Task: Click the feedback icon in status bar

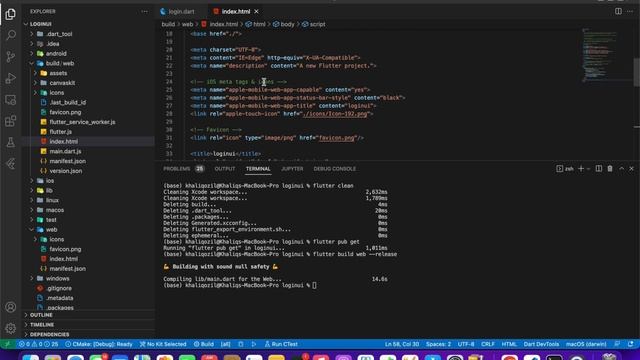Action: pos(617,344)
